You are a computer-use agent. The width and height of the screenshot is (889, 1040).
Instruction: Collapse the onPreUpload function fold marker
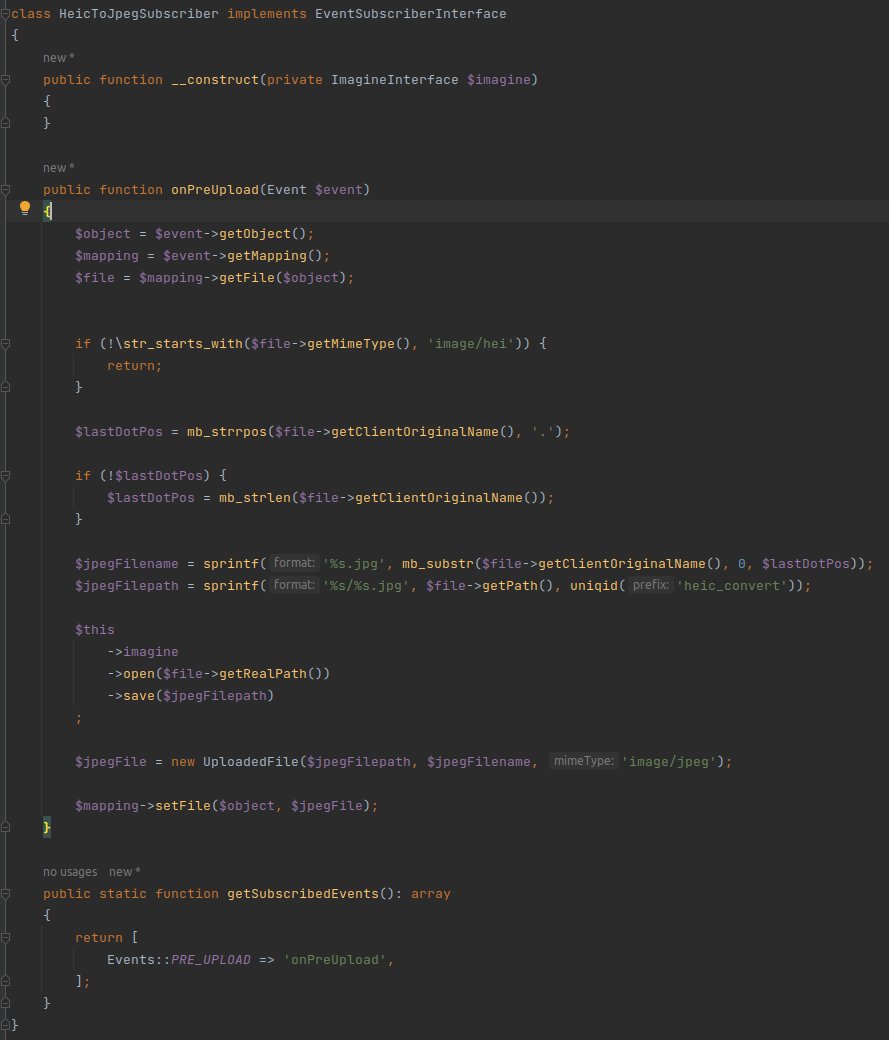coord(5,190)
